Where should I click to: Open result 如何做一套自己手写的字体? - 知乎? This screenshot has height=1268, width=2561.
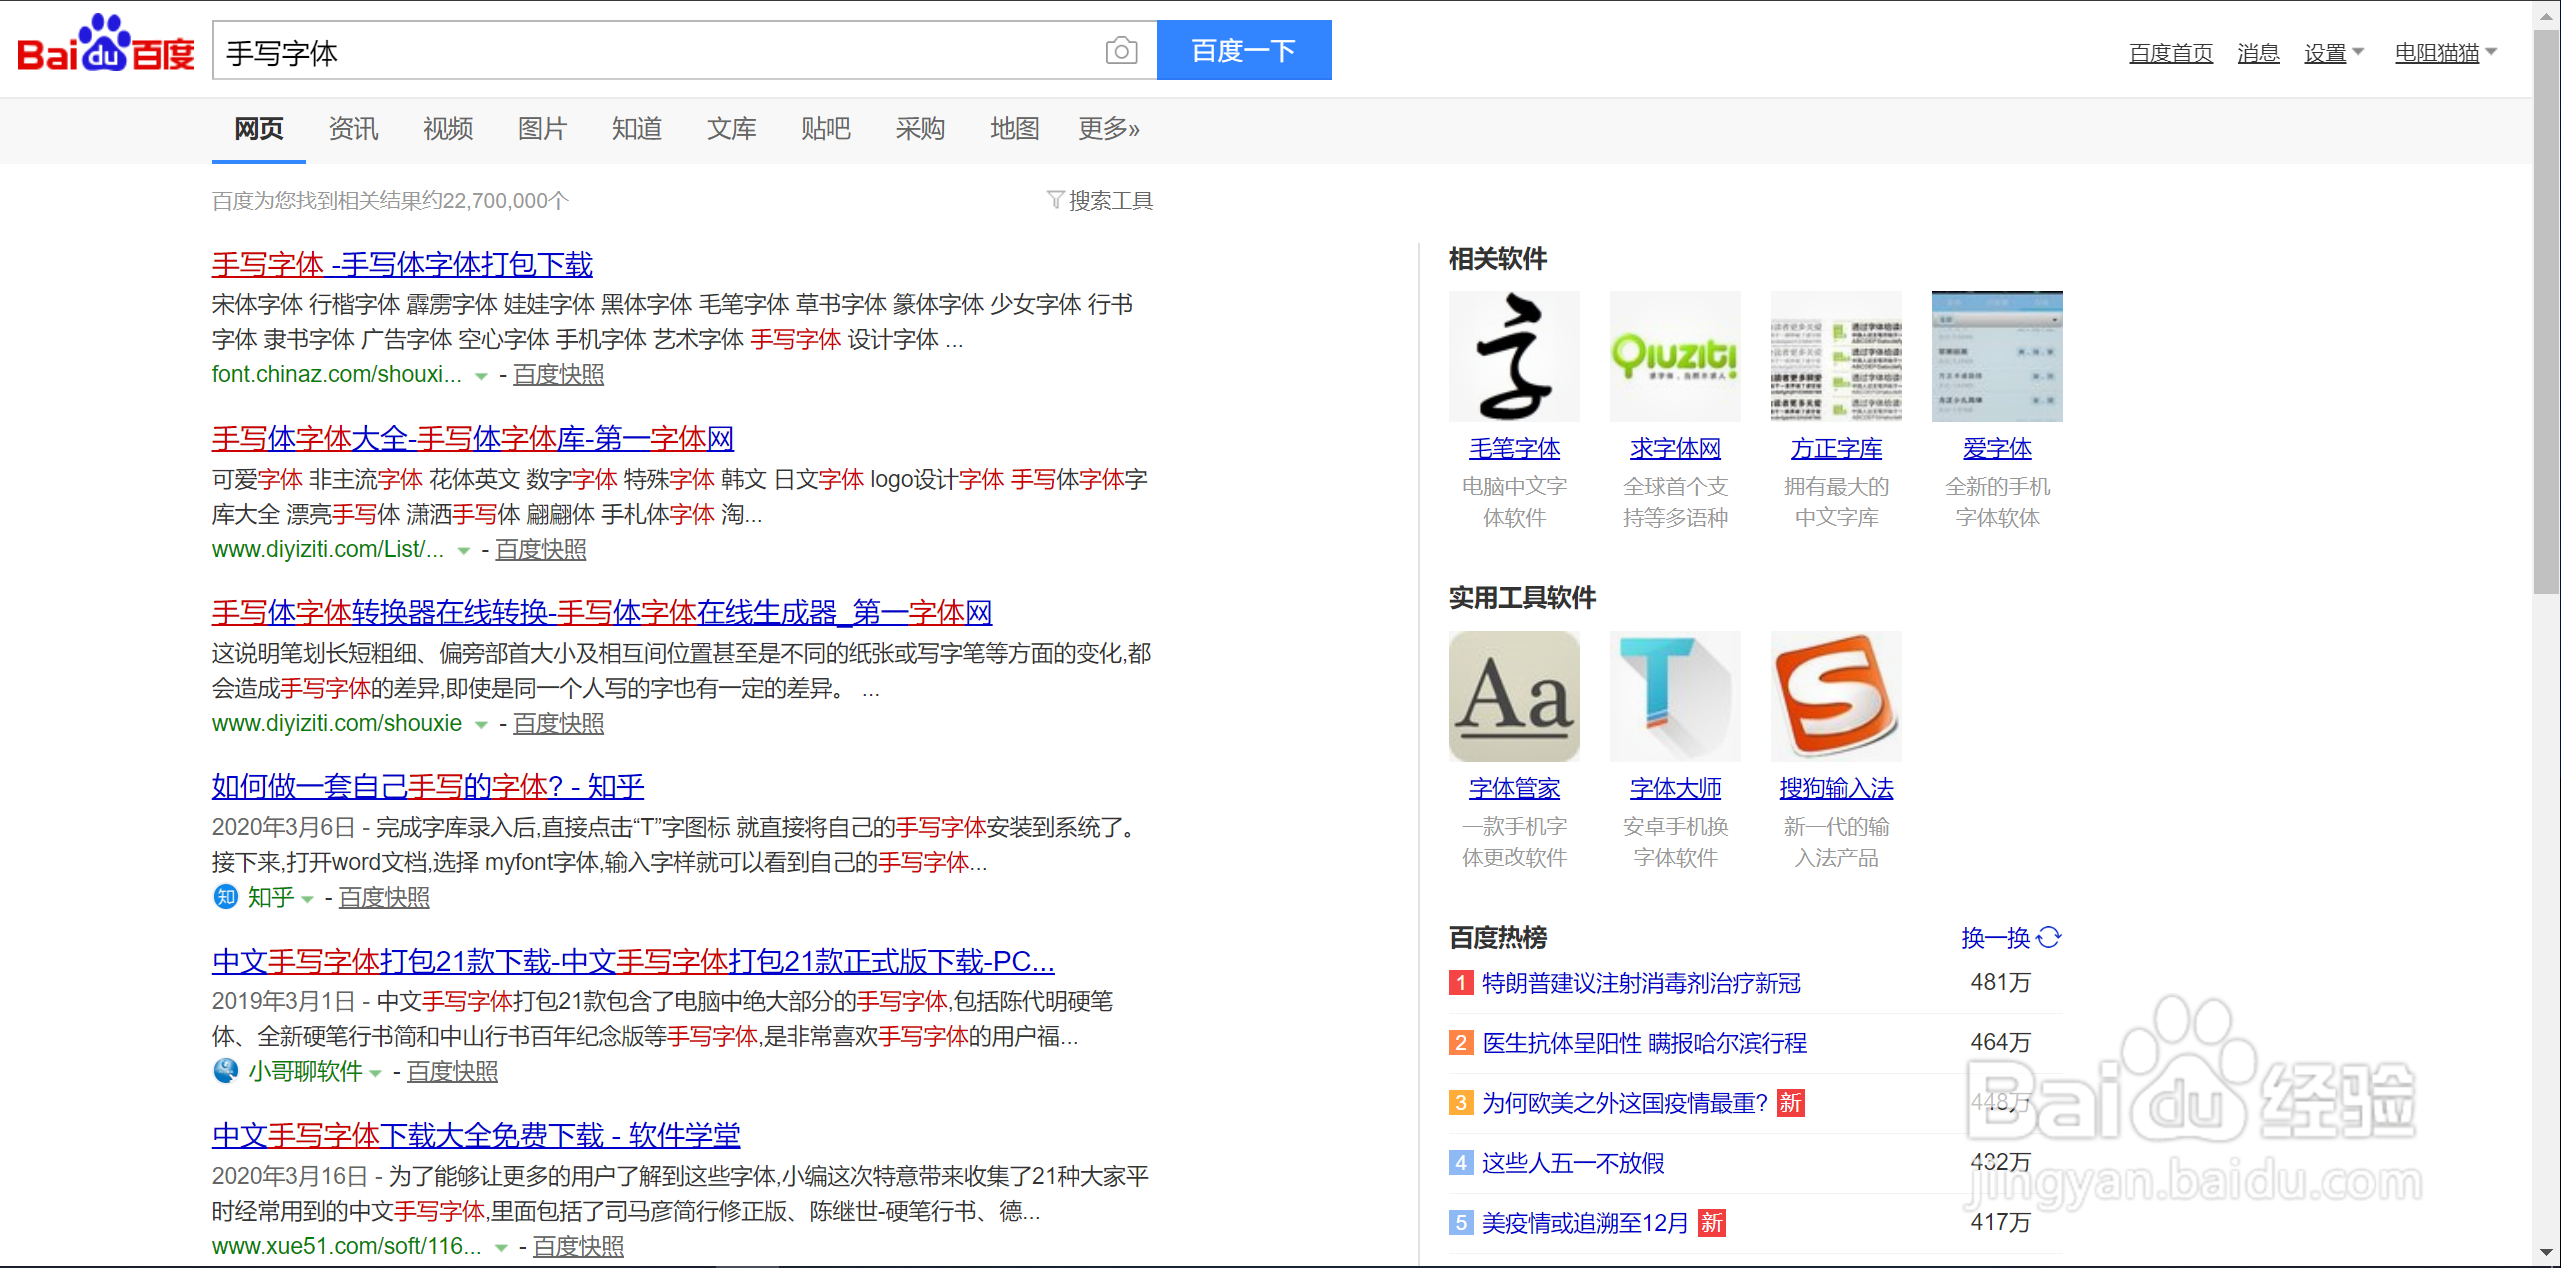[x=427, y=786]
